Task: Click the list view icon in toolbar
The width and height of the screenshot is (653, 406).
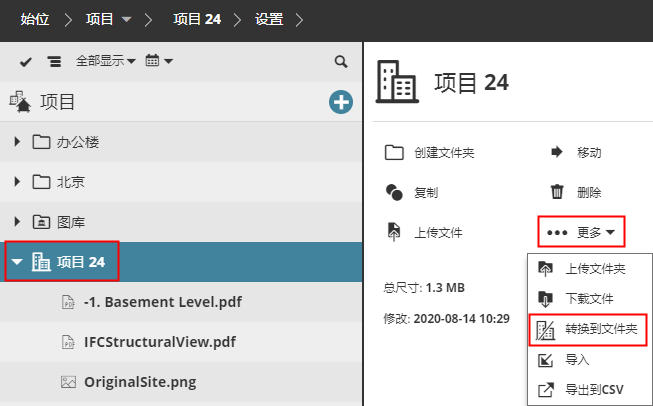Action: click(x=54, y=62)
